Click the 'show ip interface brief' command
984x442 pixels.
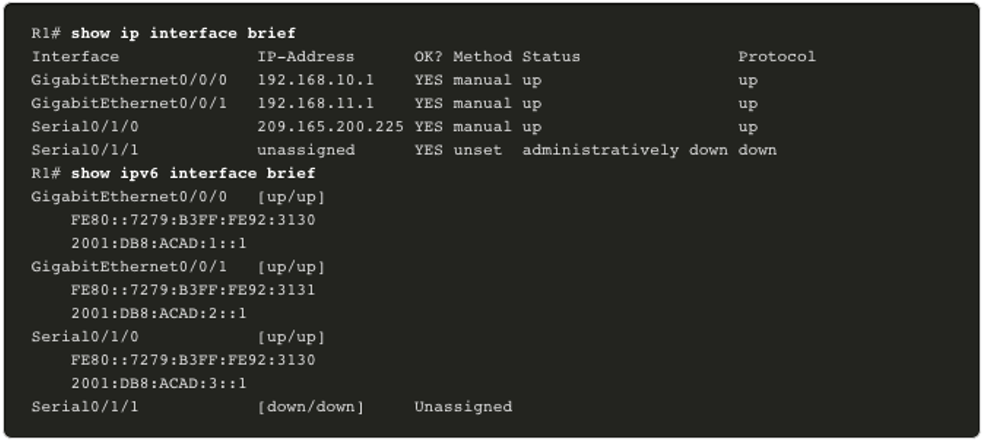pyautogui.click(x=183, y=33)
